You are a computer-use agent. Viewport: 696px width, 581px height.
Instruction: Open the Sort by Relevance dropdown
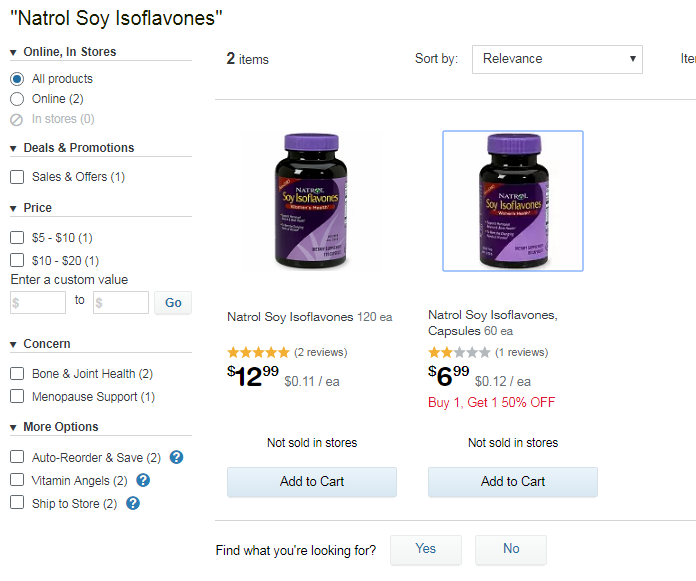557,59
